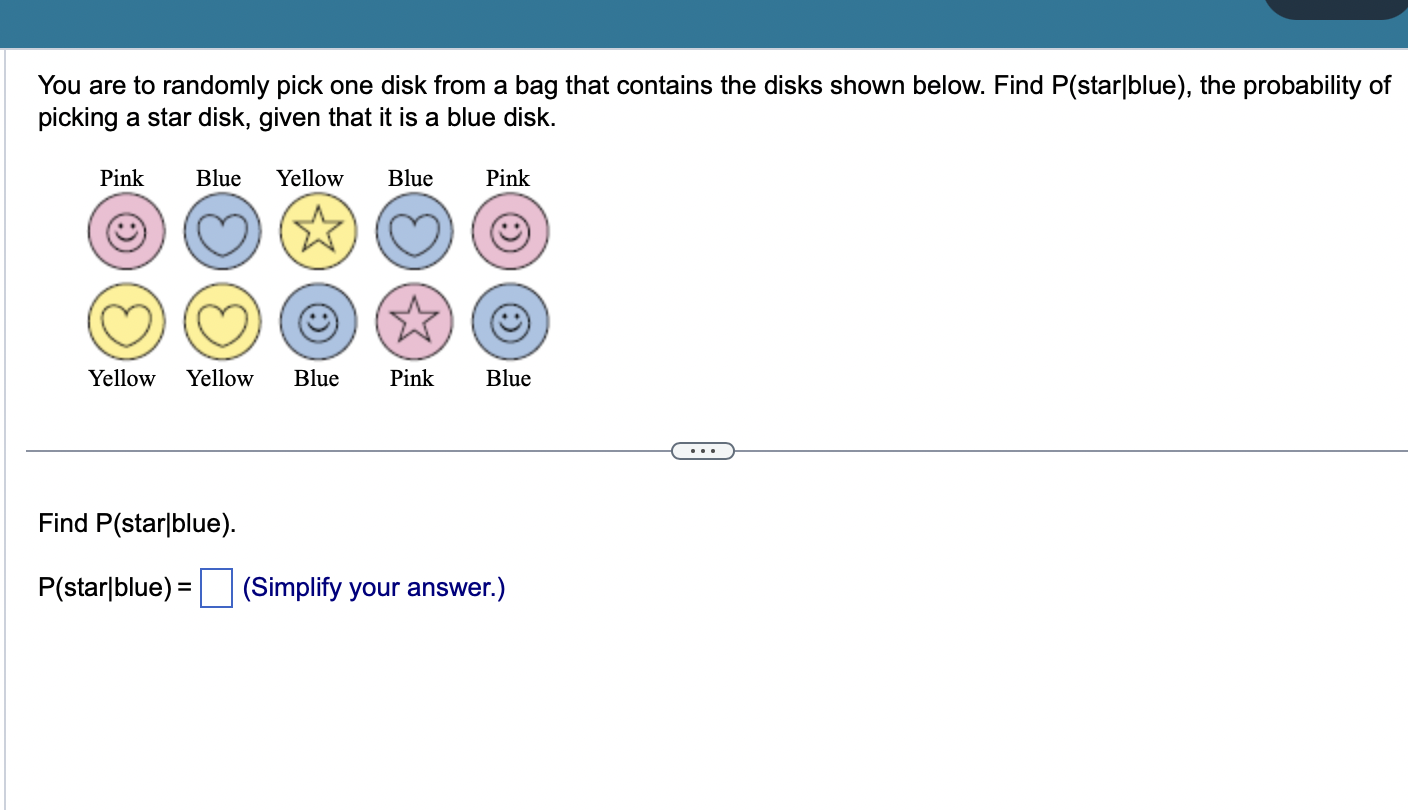Image resolution: width=1408 pixels, height=810 pixels.
Task: Click the second blue heart disk in top row
Action: (413, 231)
